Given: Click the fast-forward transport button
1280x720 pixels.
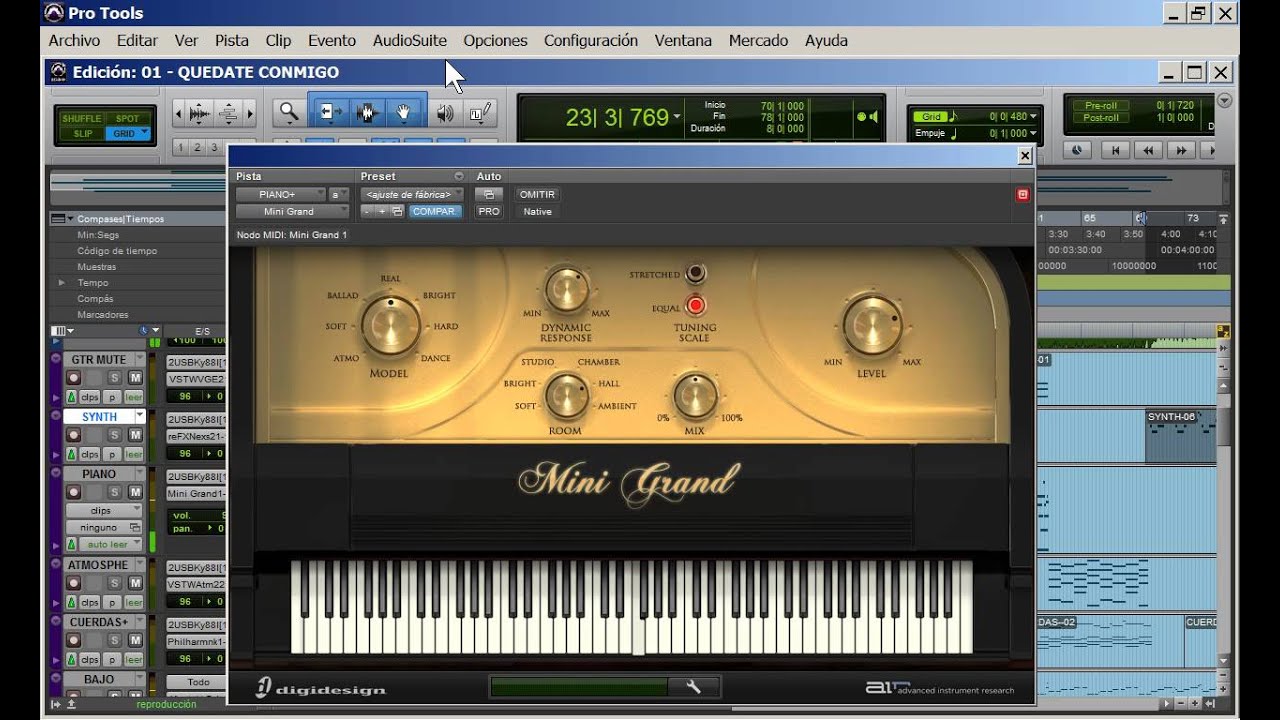Looking at the screenshot, I should point(1181,150).
